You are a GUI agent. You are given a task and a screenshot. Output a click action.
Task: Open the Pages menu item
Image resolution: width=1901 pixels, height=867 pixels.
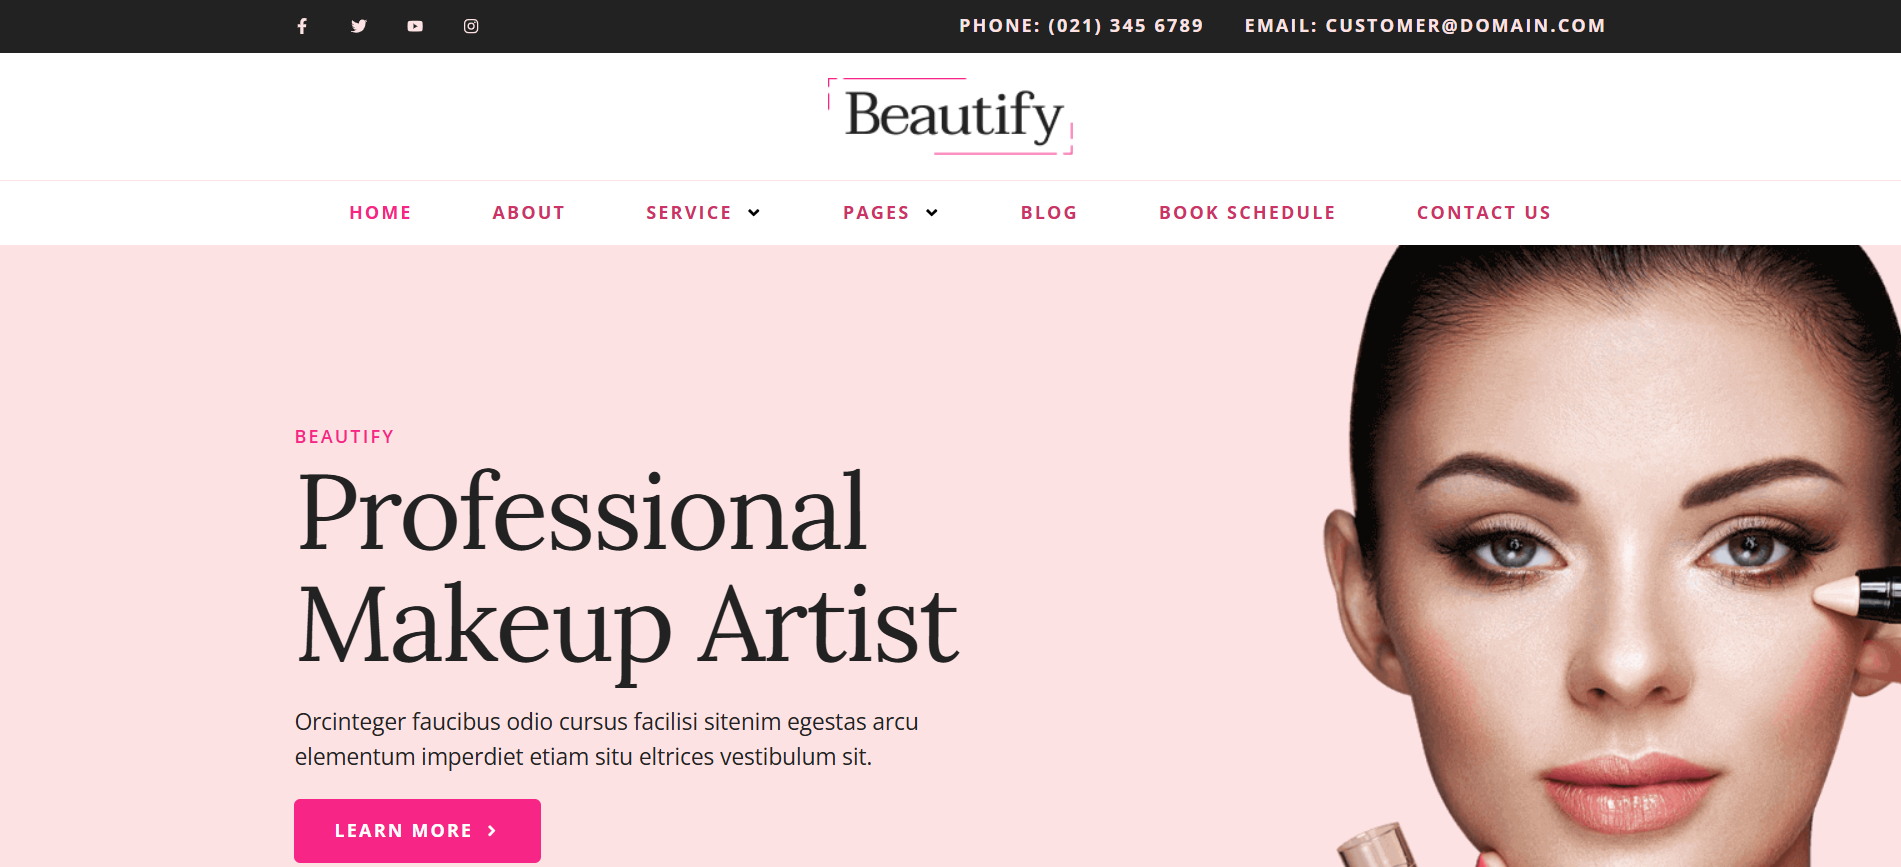[875, 213]
